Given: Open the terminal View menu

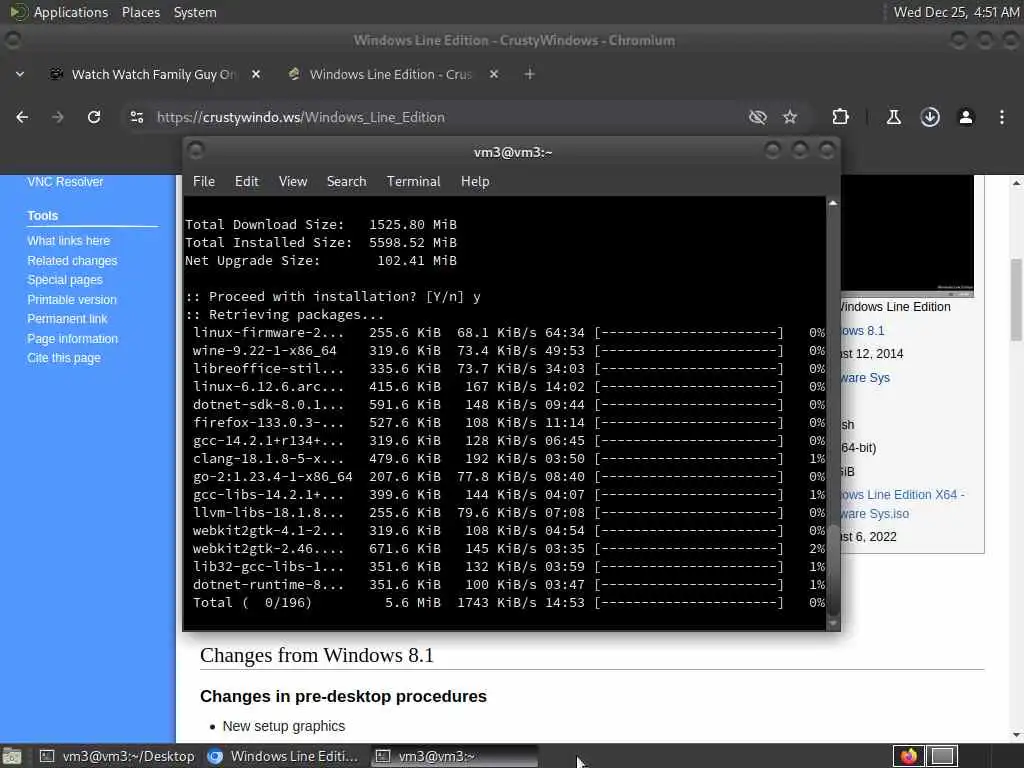Looking at the screenshot, I should (x=293, y=182).
